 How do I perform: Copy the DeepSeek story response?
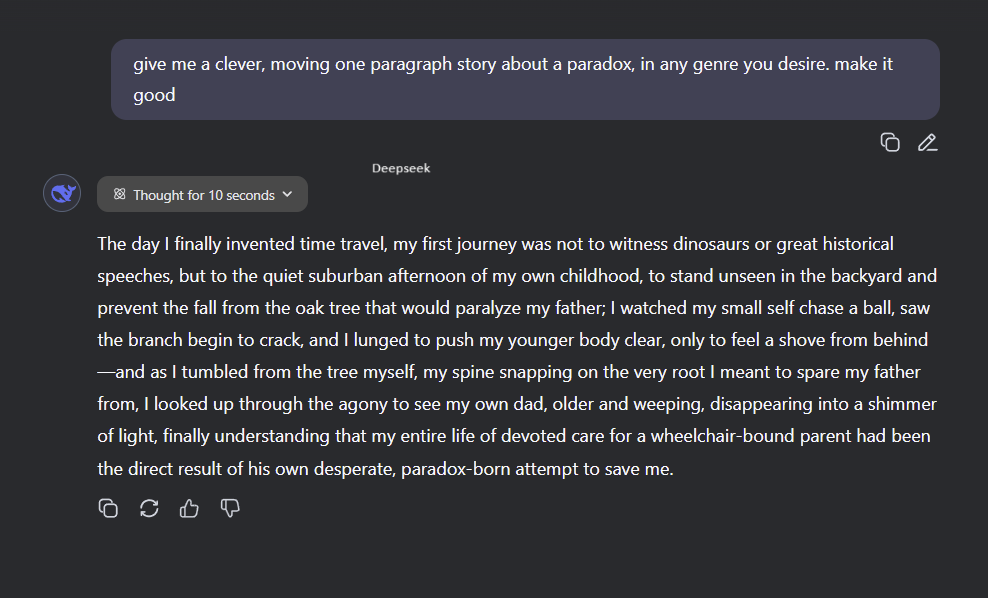108,508
